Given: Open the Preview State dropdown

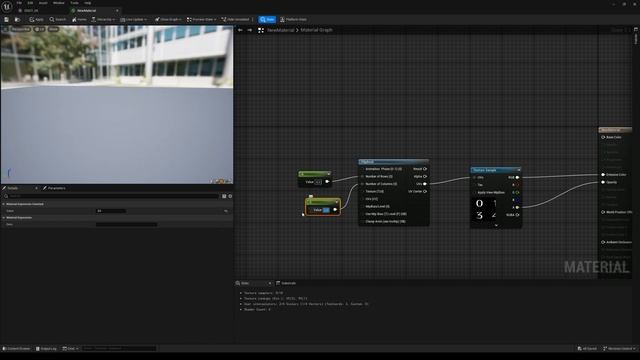Looking at the screenshot, I should click(201, 20).
